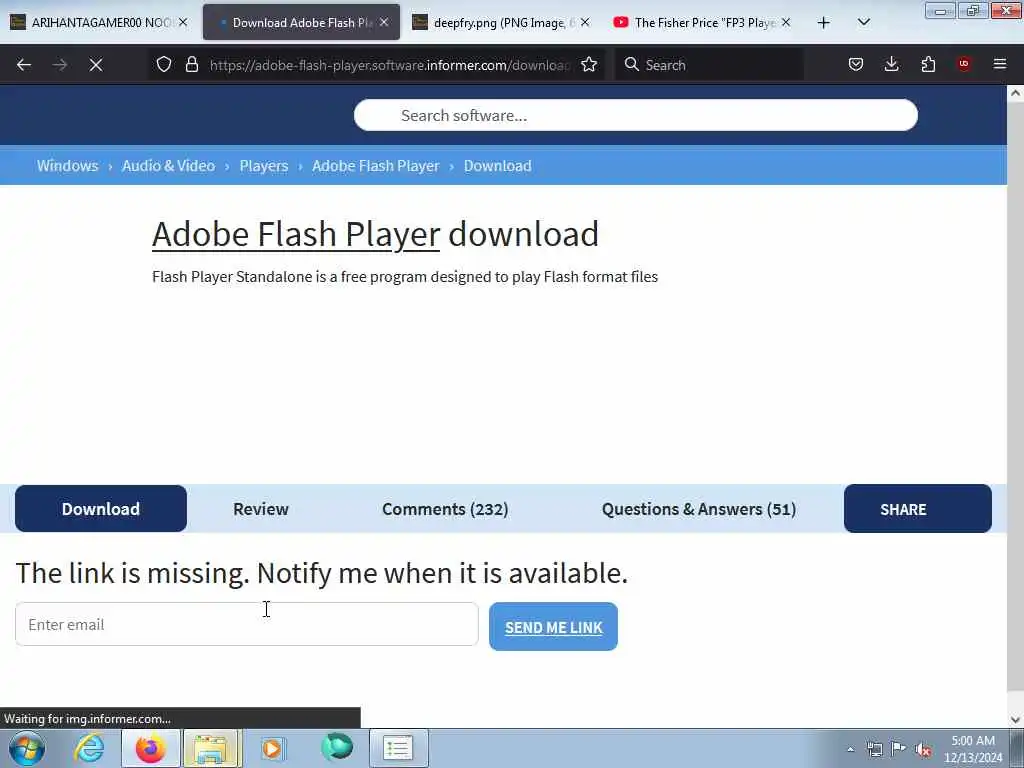Close the Fisher Price FP3 Player tab
The image size is (1024, 768).
(786, 22)
